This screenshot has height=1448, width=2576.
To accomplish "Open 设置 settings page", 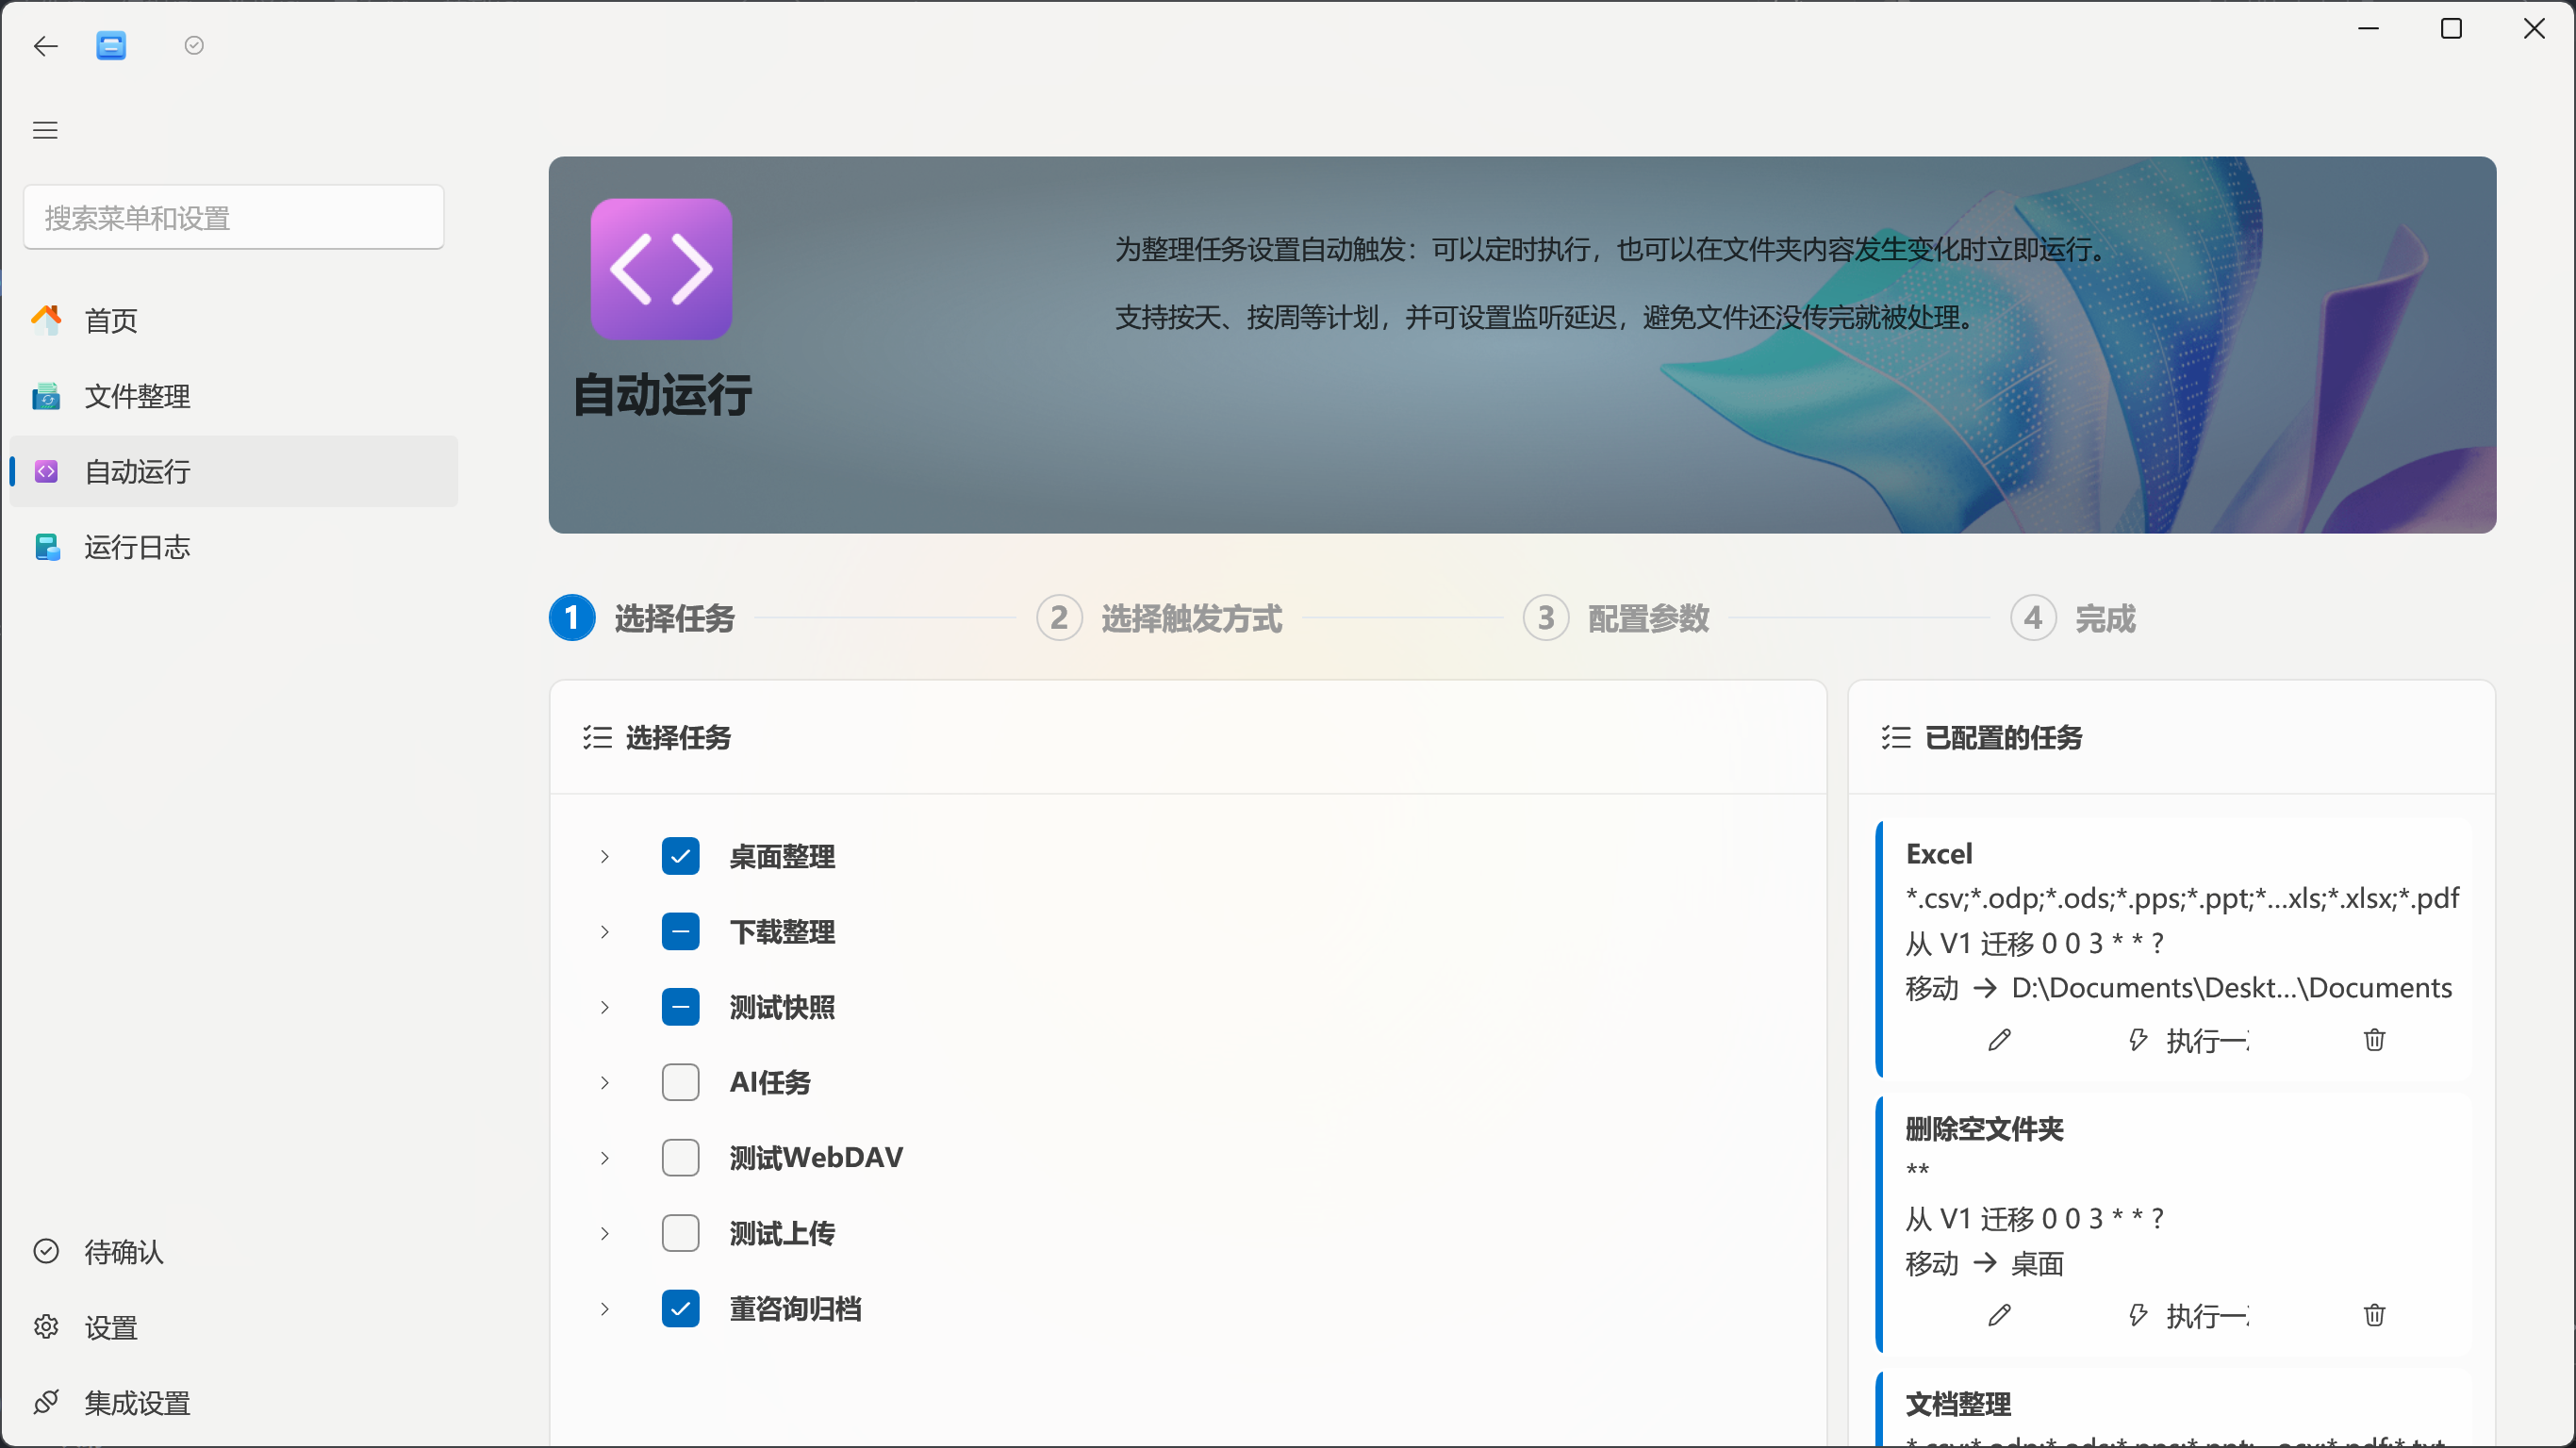I will [233, 1327].
